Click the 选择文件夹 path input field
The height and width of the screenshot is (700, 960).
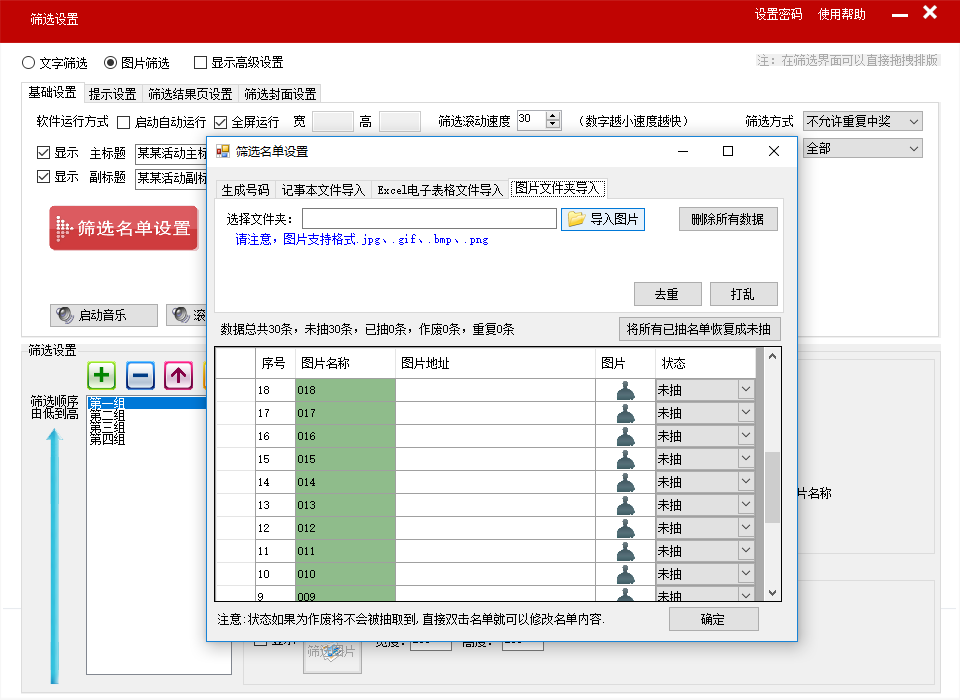pos(429,219)
